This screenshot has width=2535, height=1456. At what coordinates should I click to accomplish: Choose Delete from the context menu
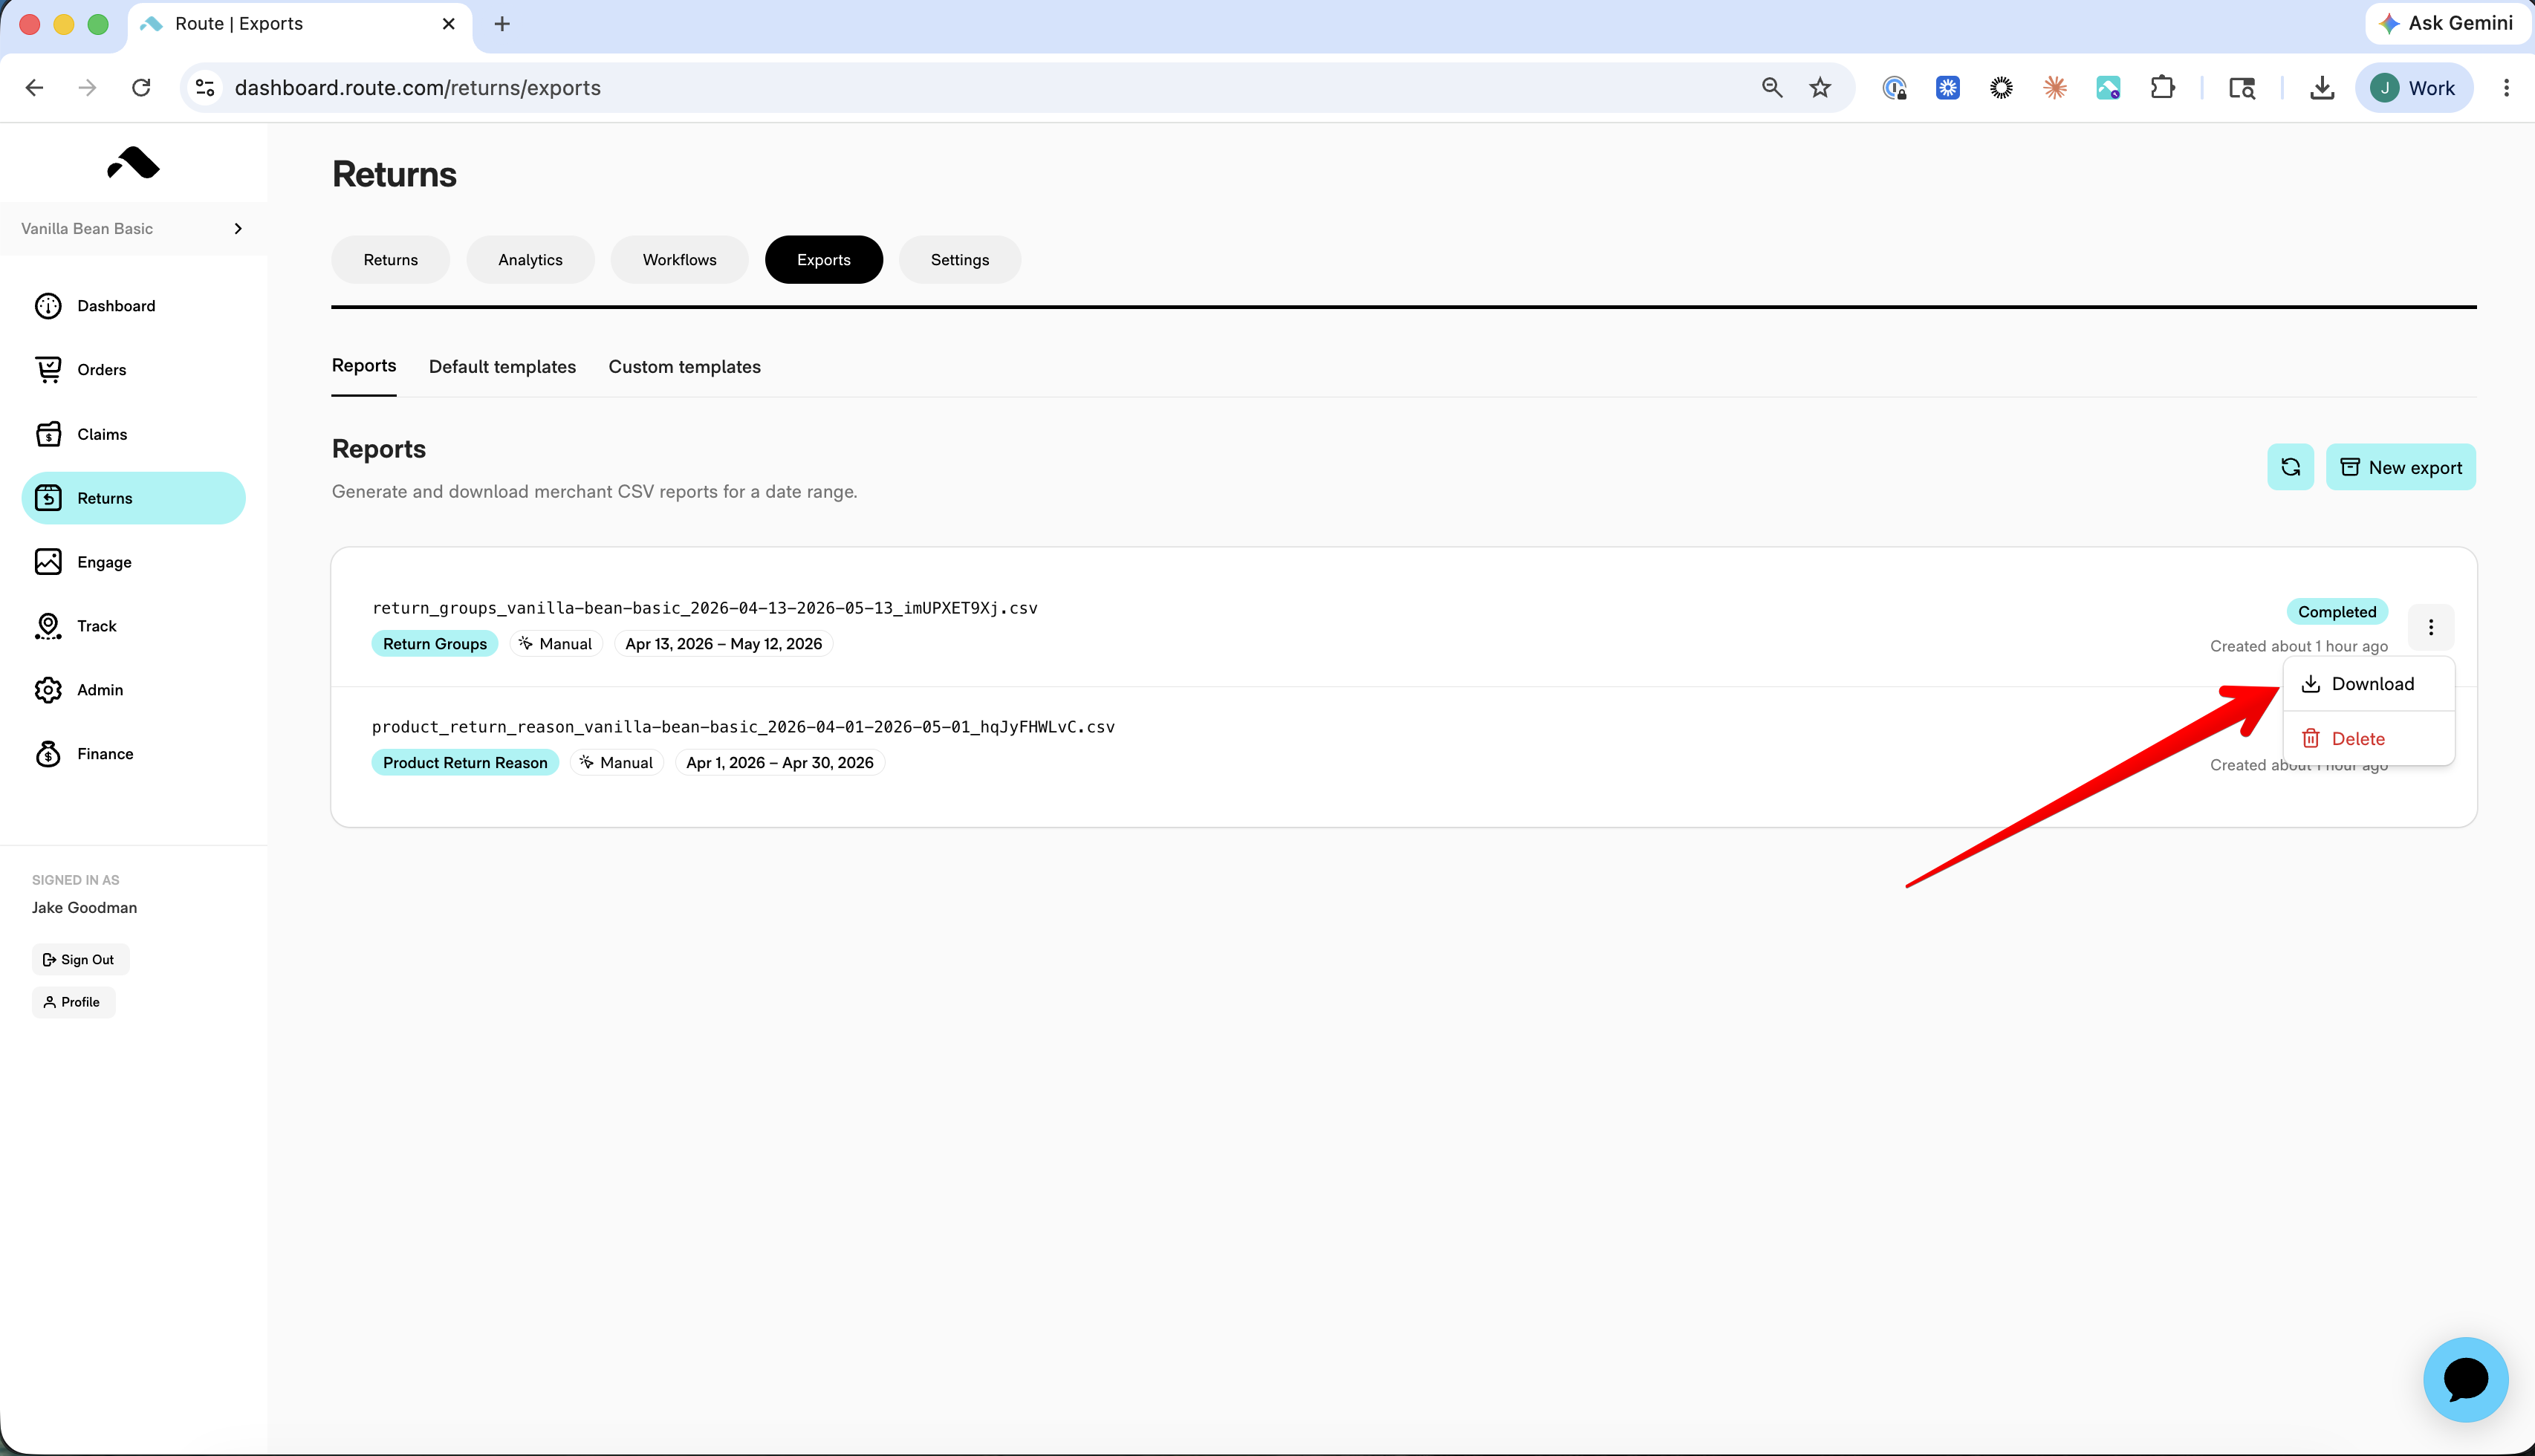2368,739
